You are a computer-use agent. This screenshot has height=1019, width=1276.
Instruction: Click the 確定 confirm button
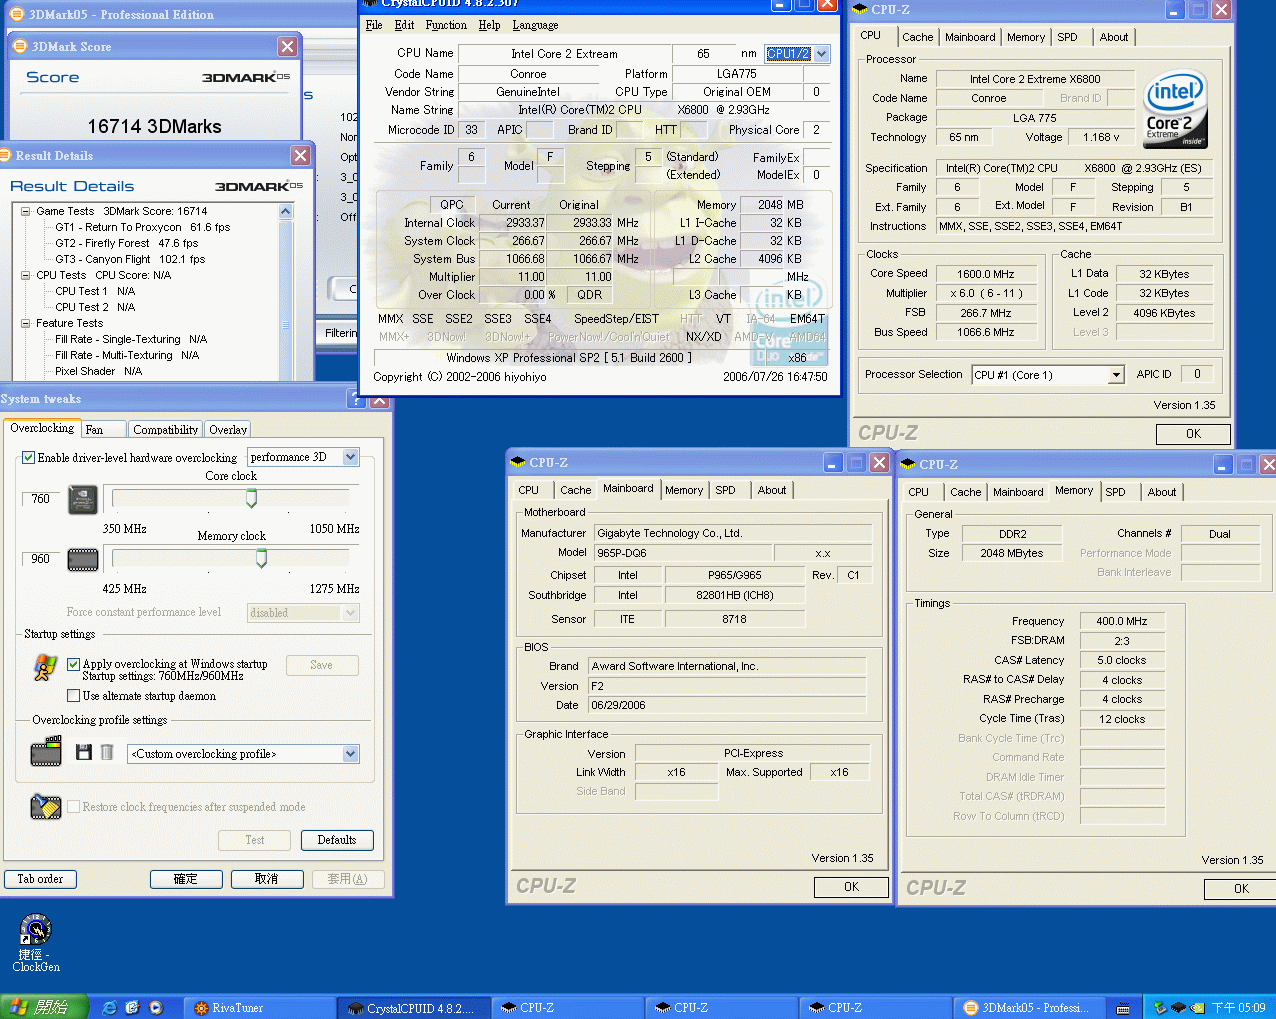point(186,879)
